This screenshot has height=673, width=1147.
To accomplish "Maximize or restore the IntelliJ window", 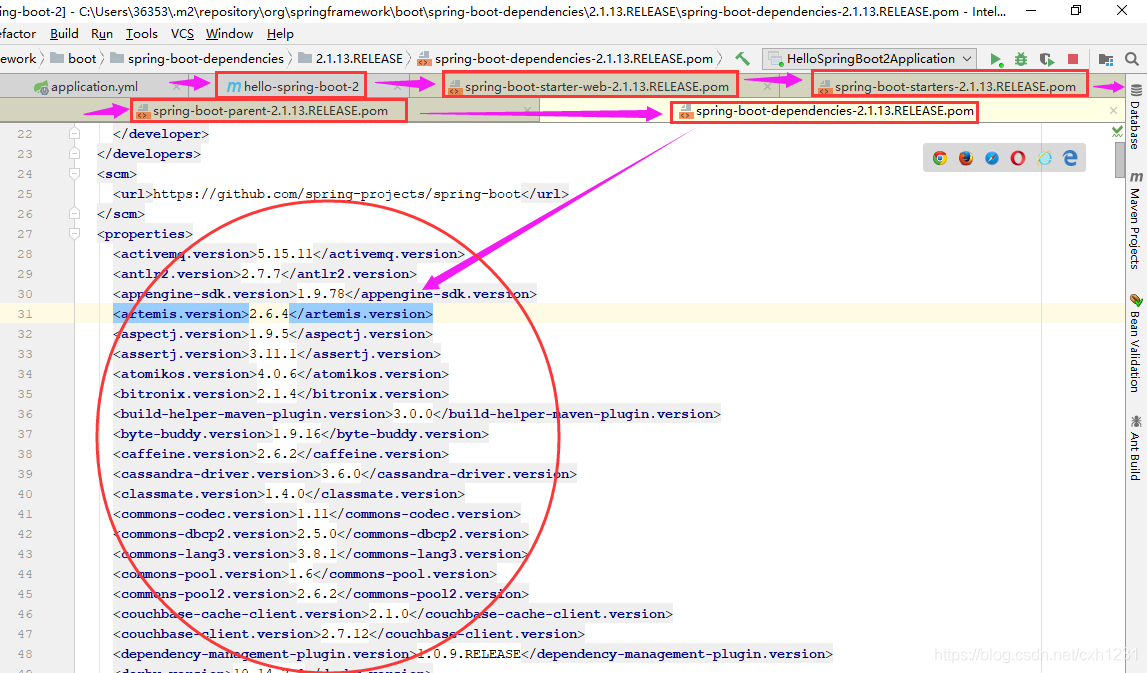I will [1076, 11].
